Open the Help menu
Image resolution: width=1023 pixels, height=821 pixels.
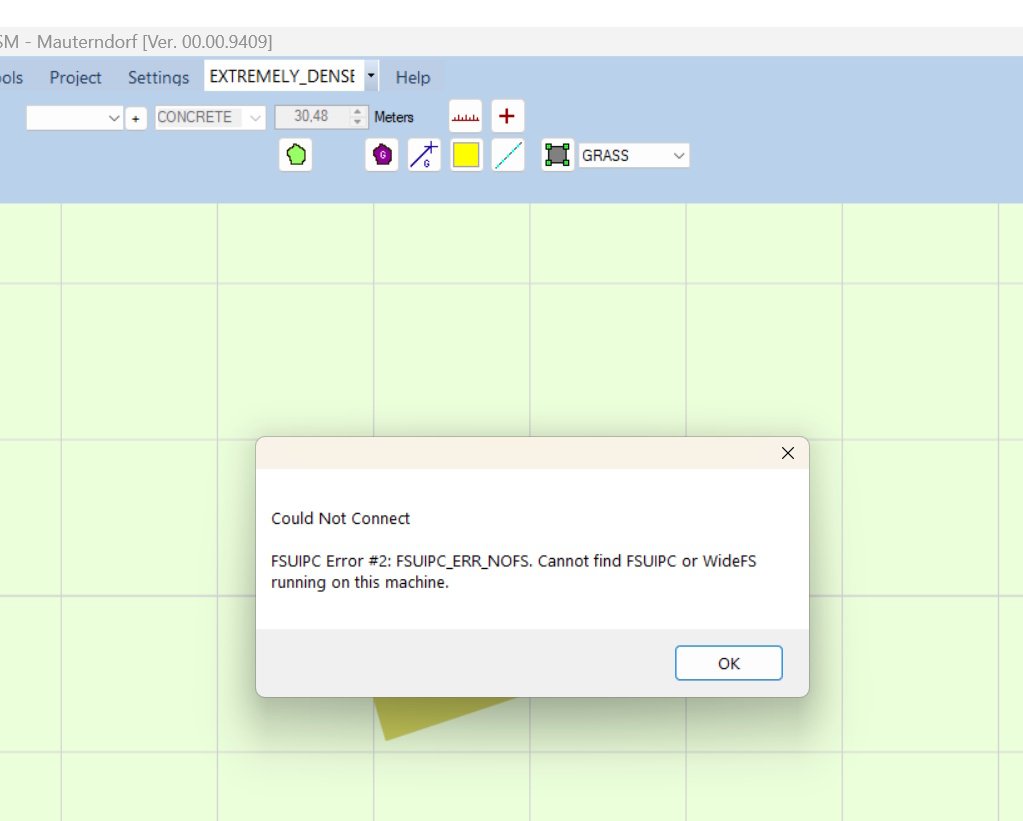pyautogui.click(x=413, y=77)
